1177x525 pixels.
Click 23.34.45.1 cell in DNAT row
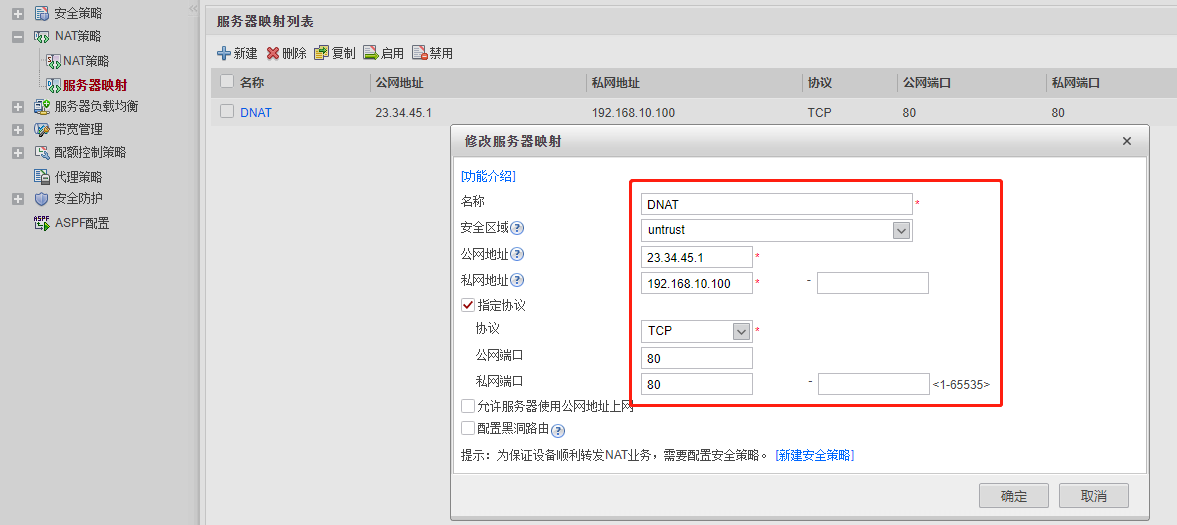(403, 113)
